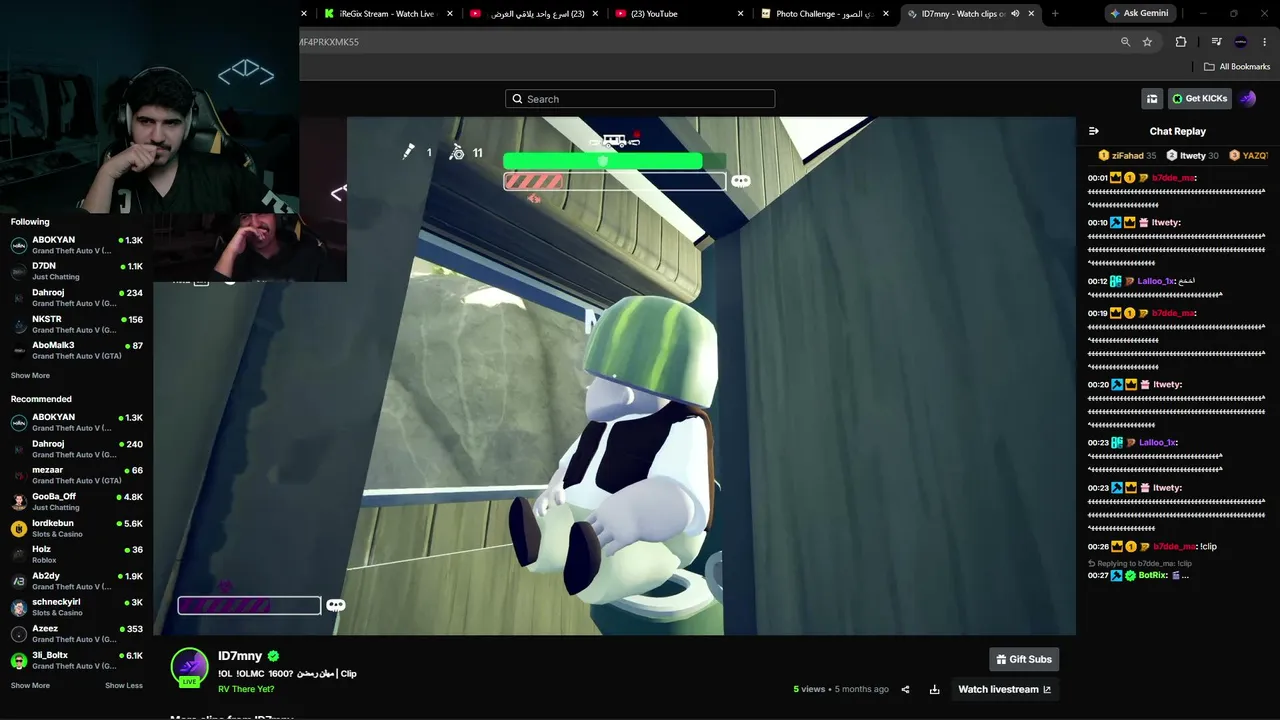The height and width of the screenshot is (720, 1280).
Task: Click the clip video player
Action: (x=615, y=376)
